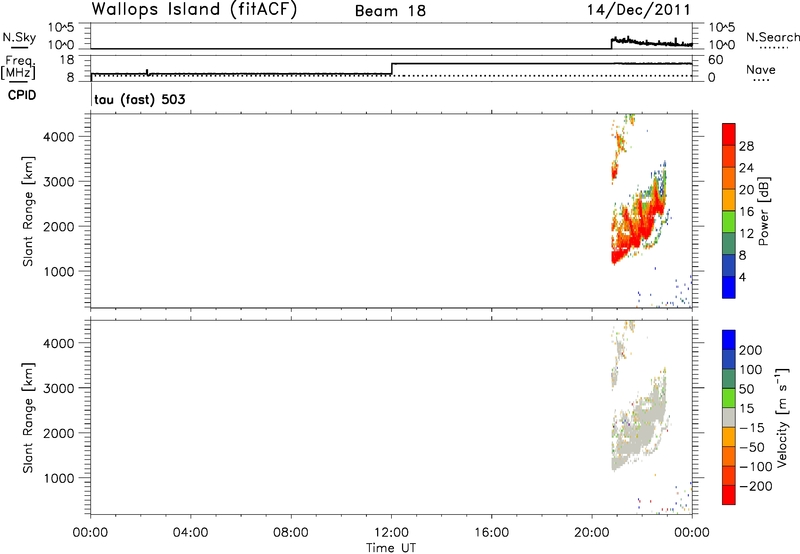Click '4000' on the power panel range axis
Viewport: 800px width, 554px height.
59,137
